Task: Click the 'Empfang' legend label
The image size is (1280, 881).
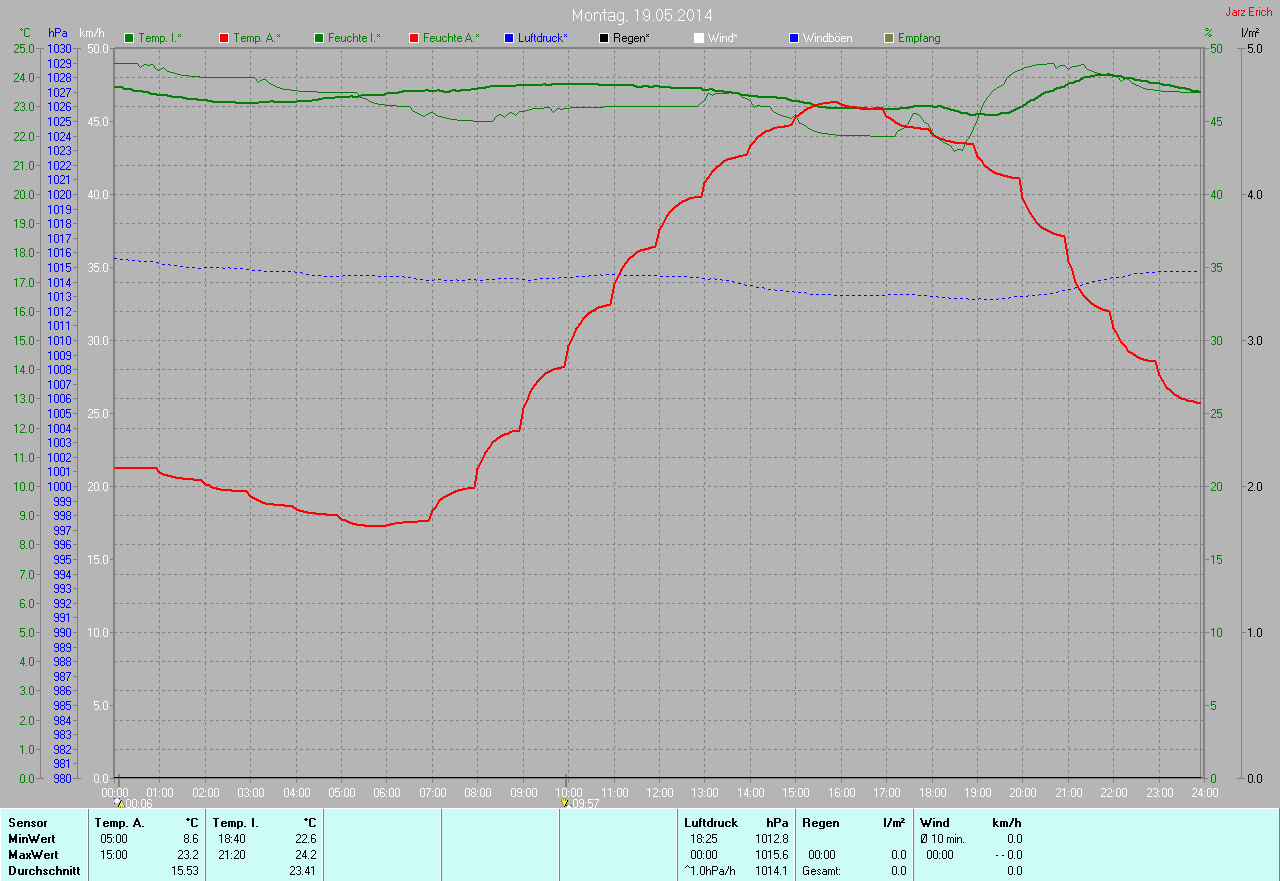Action: point(920,38)
